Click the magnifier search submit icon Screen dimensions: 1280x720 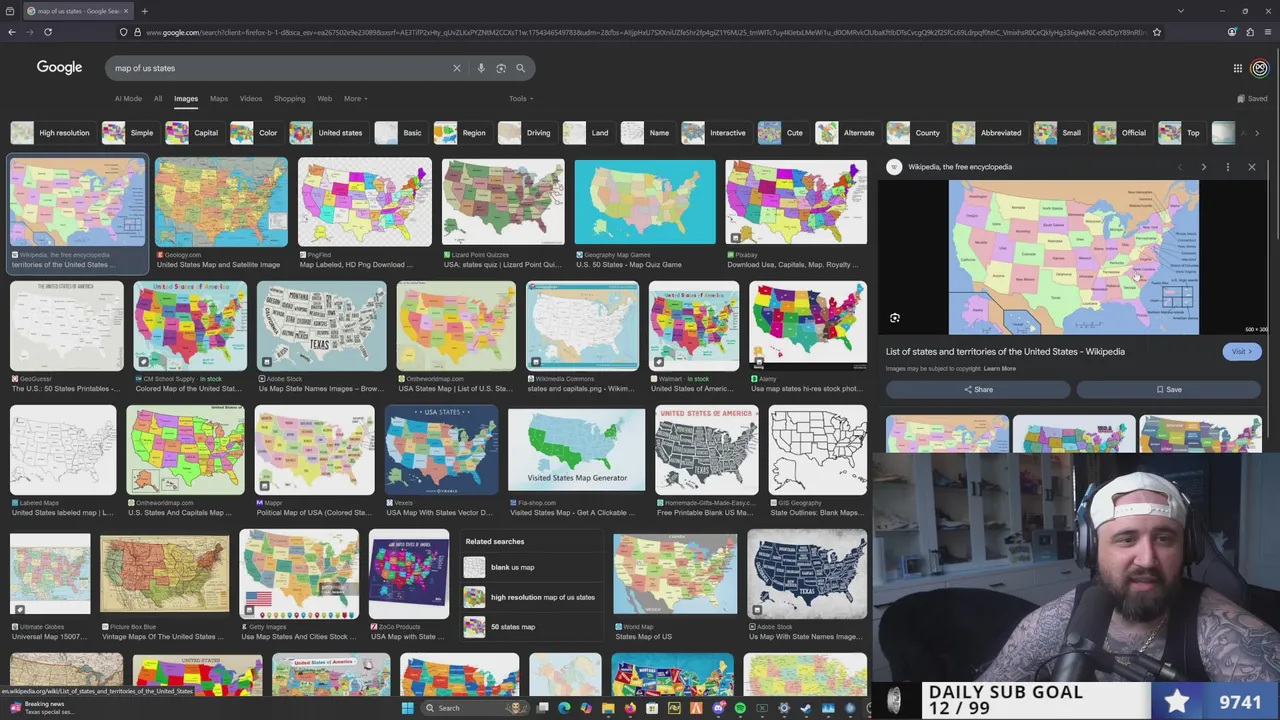[520, 68]
